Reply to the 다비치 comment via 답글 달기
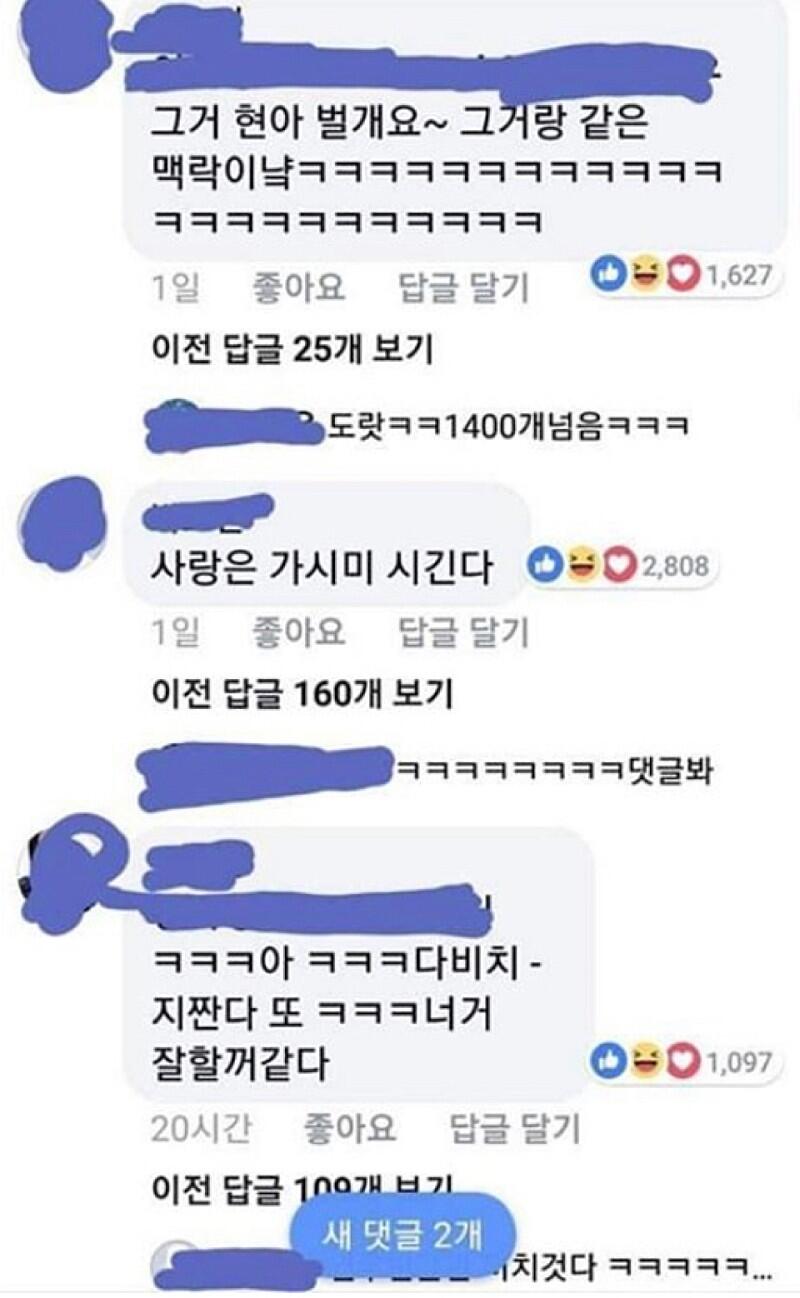This screenshot has width=800, height=1298. click(x=515, y=1130)
